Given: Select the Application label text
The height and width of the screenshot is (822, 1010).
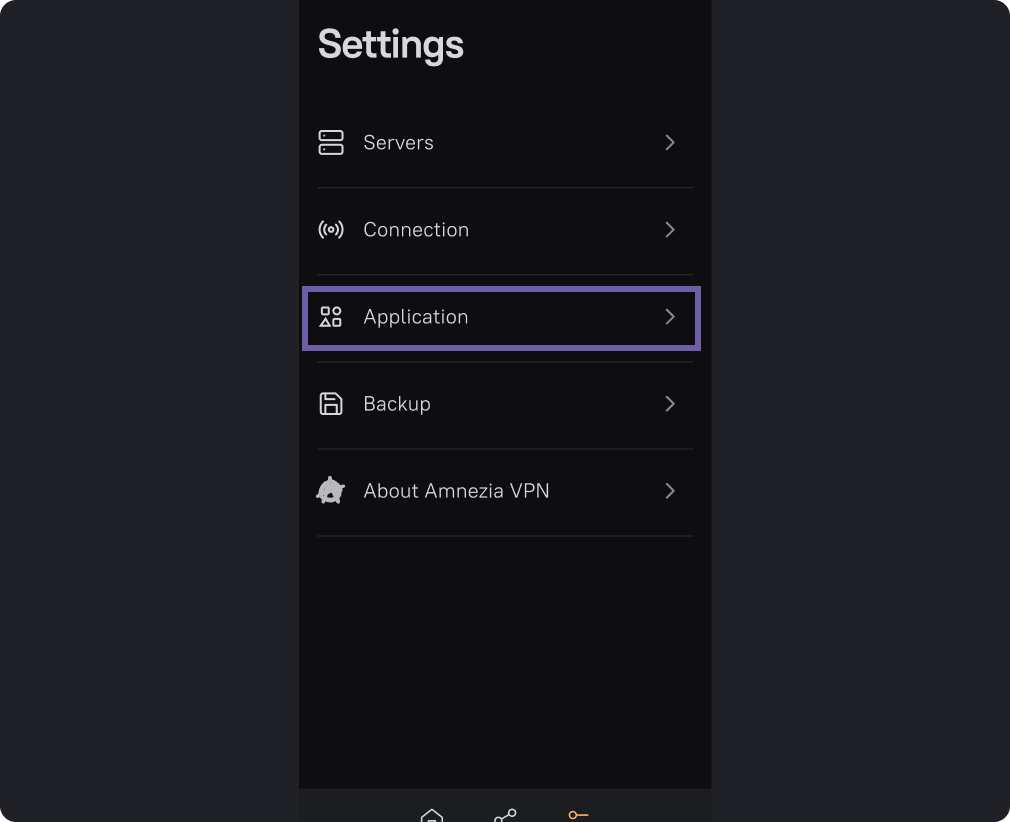Looking at the screenshot, I should click(x=416, y=317).
